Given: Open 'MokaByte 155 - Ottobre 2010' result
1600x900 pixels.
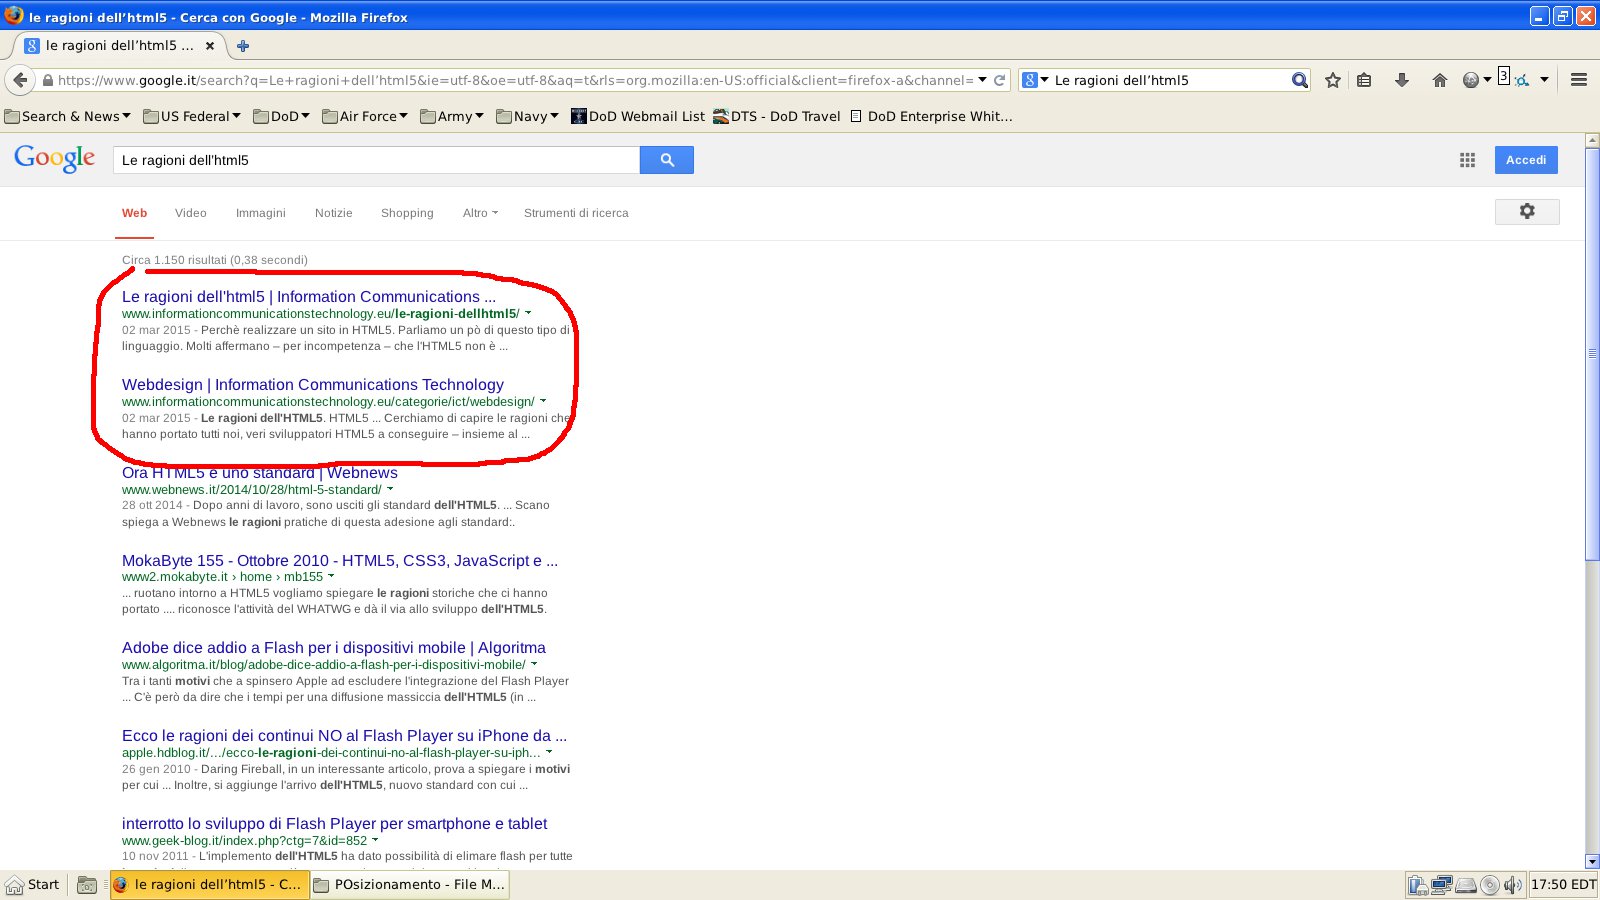Looking at the screenshot, I should tap(340, 561).
